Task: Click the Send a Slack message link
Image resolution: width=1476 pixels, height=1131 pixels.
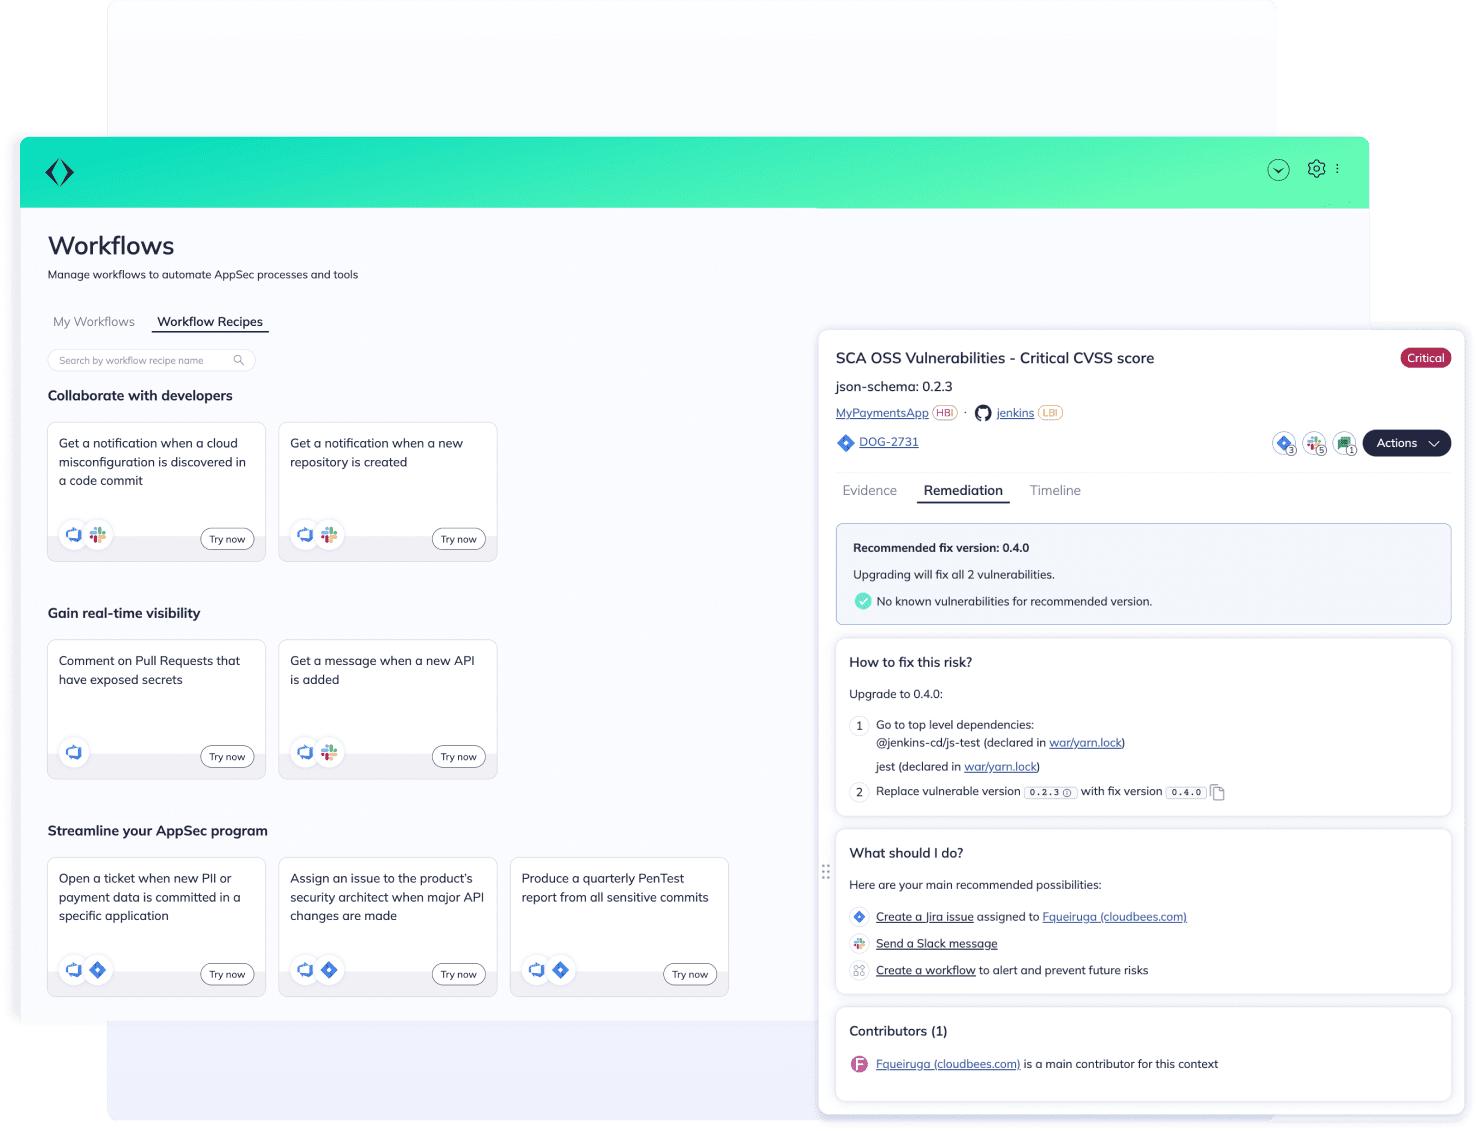Action: pos(936,943)
